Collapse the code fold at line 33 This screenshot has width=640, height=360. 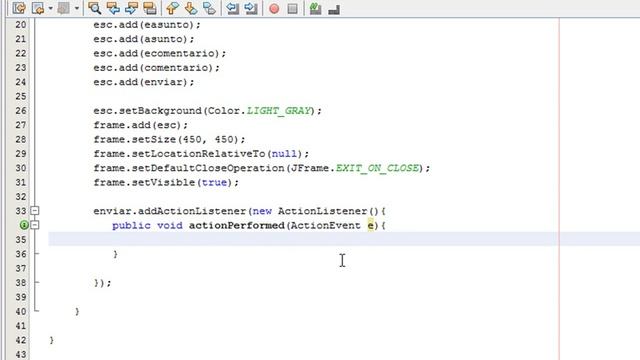coord(35,211)
